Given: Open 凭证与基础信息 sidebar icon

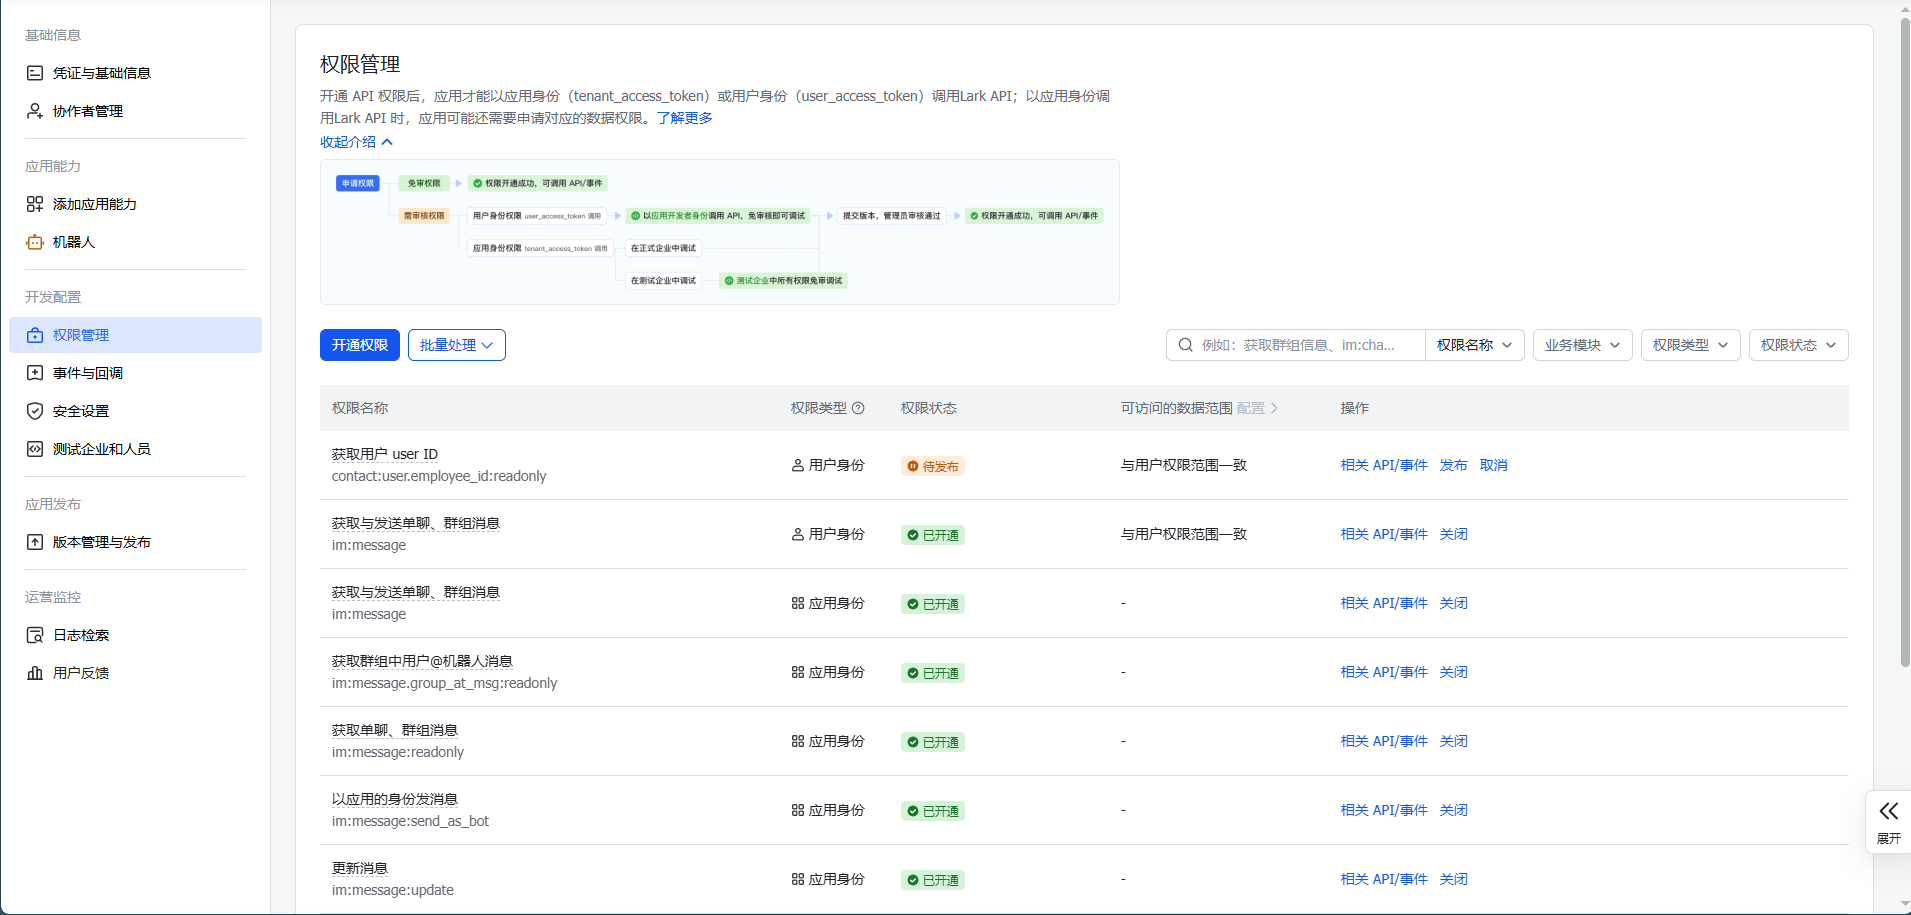Looking at the screenshot, I should pyautogui.click(x=35, y=73).
